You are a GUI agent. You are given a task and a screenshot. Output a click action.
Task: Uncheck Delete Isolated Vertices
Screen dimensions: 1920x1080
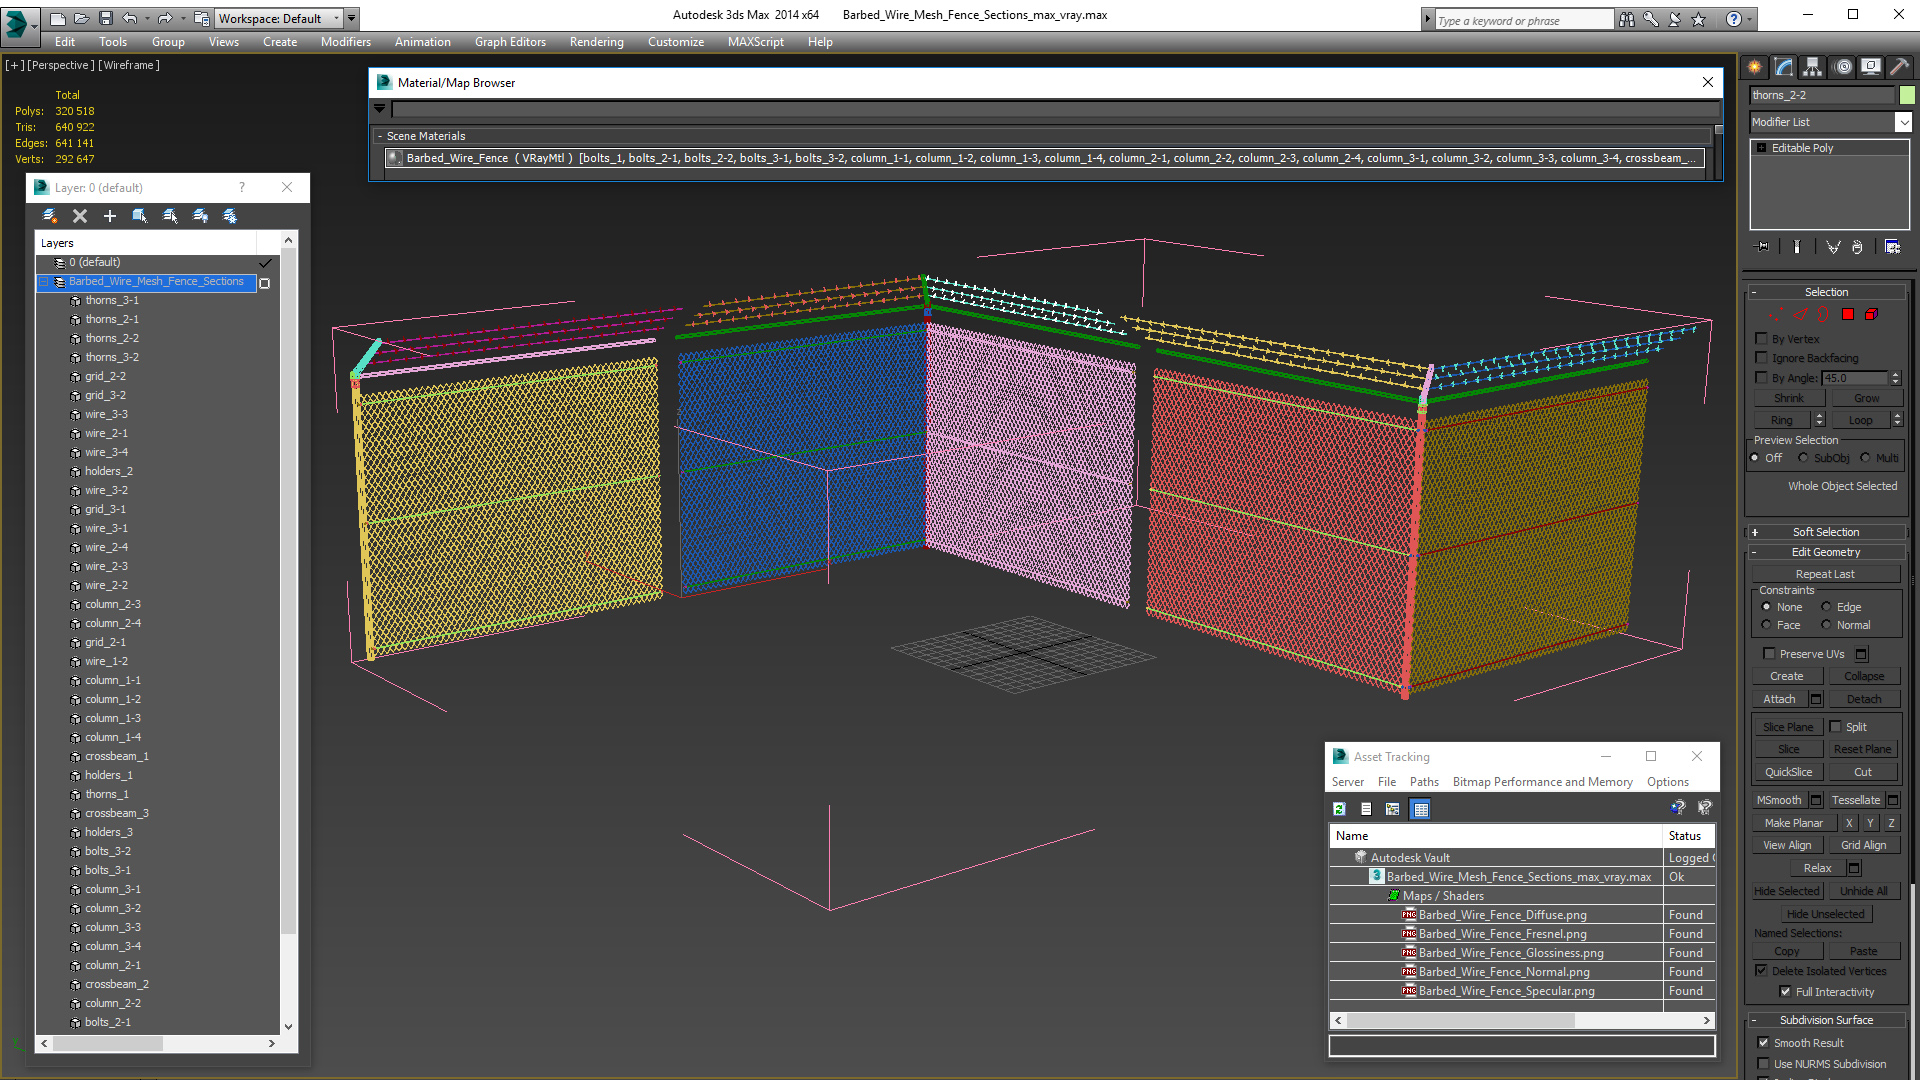click(1762, 971)
